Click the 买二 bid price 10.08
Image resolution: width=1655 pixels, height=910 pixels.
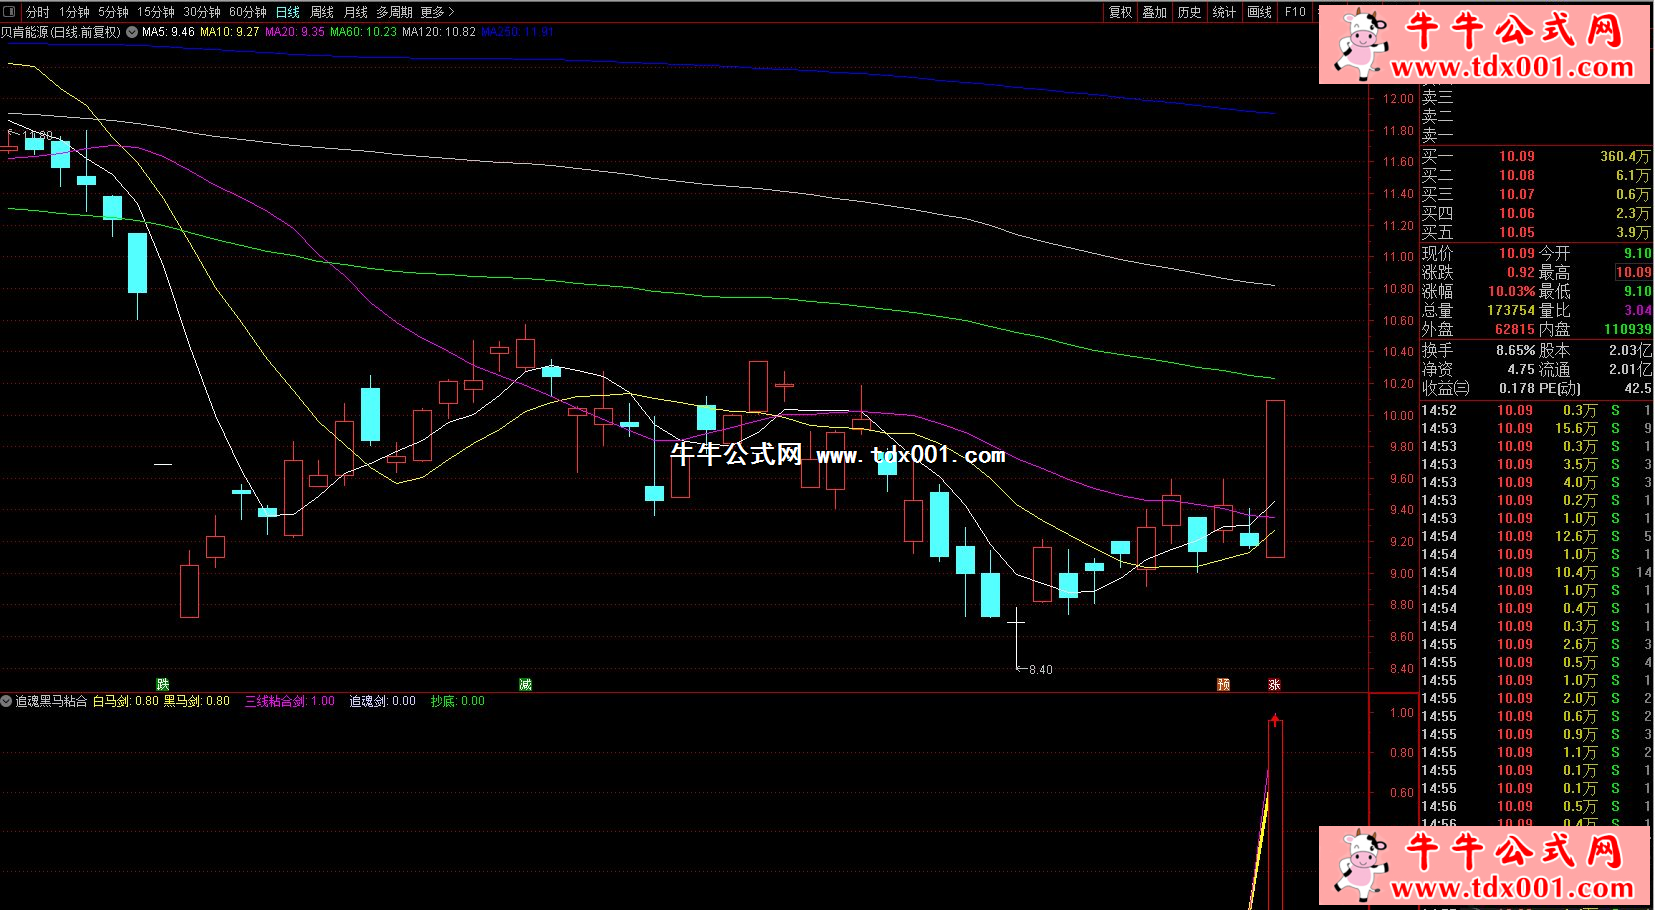[1516, 175]
